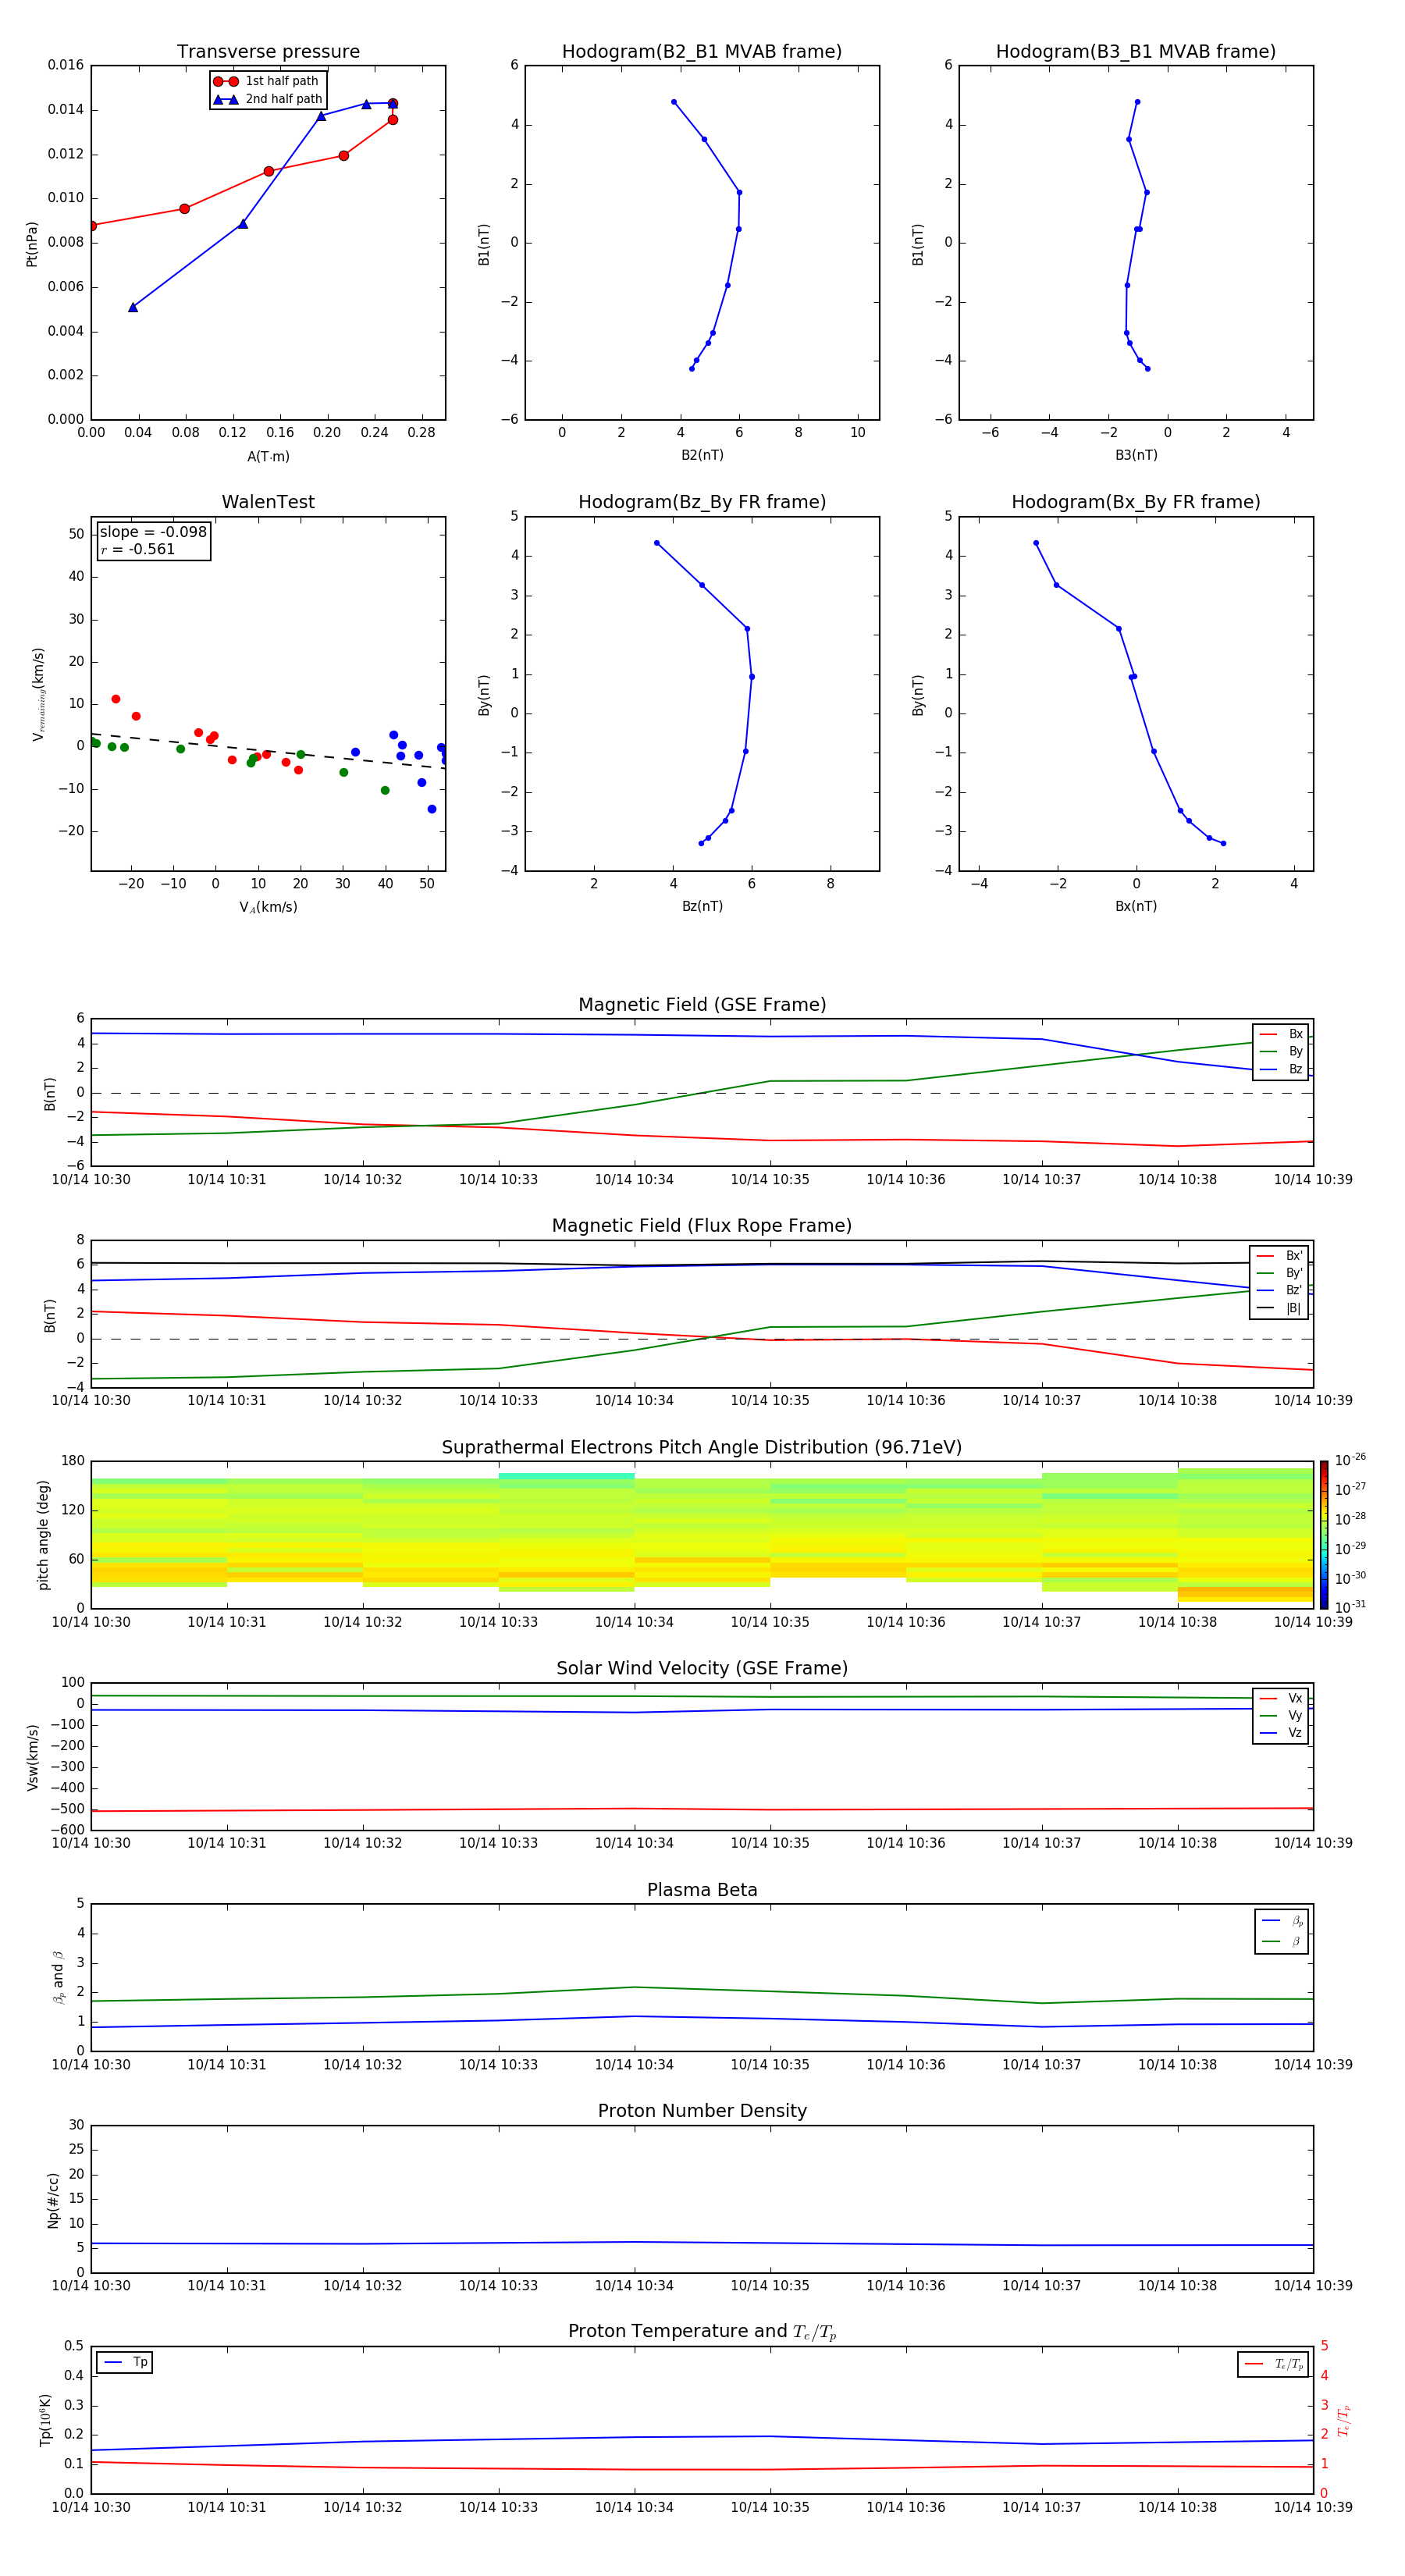Viewport: 1405px width, 2576px height.
Task: Select the "V_A(km/s)" x-axis label
Action: [268, 908]
